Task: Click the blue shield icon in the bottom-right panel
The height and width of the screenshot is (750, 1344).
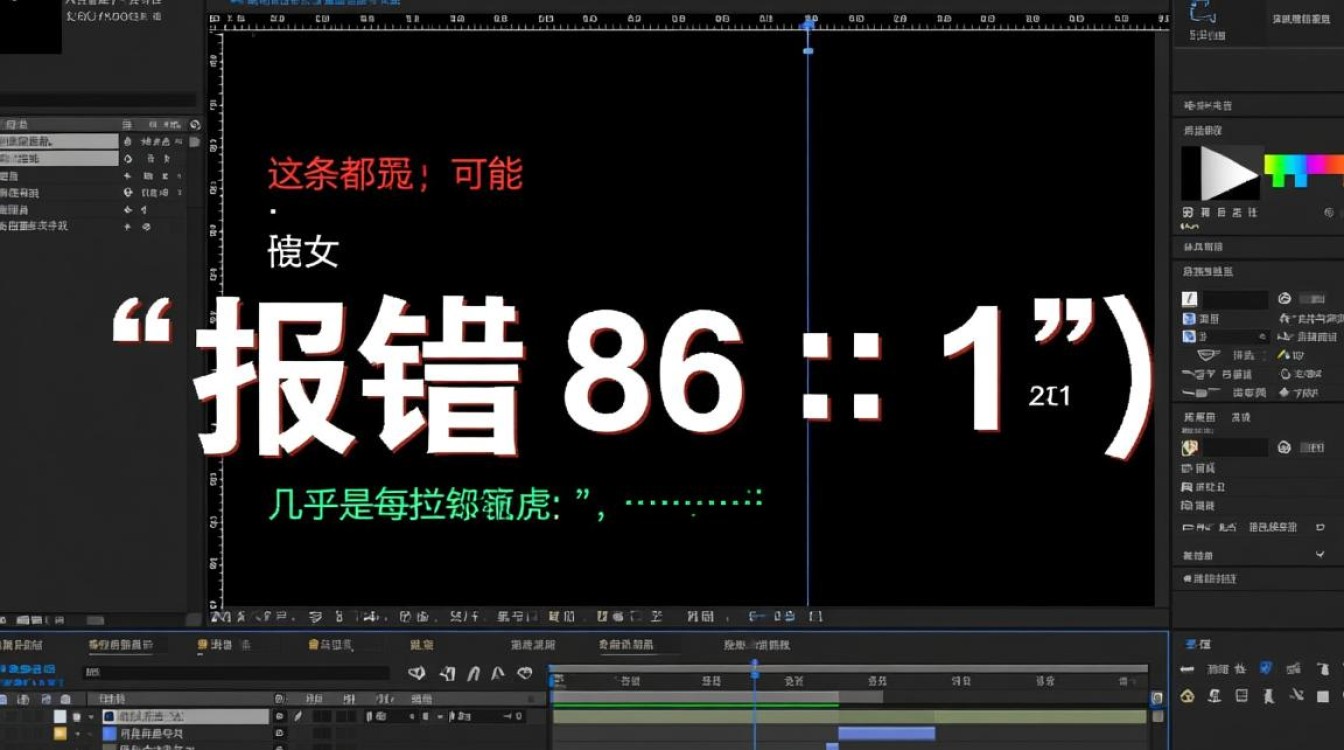Action: (1265, 668)
